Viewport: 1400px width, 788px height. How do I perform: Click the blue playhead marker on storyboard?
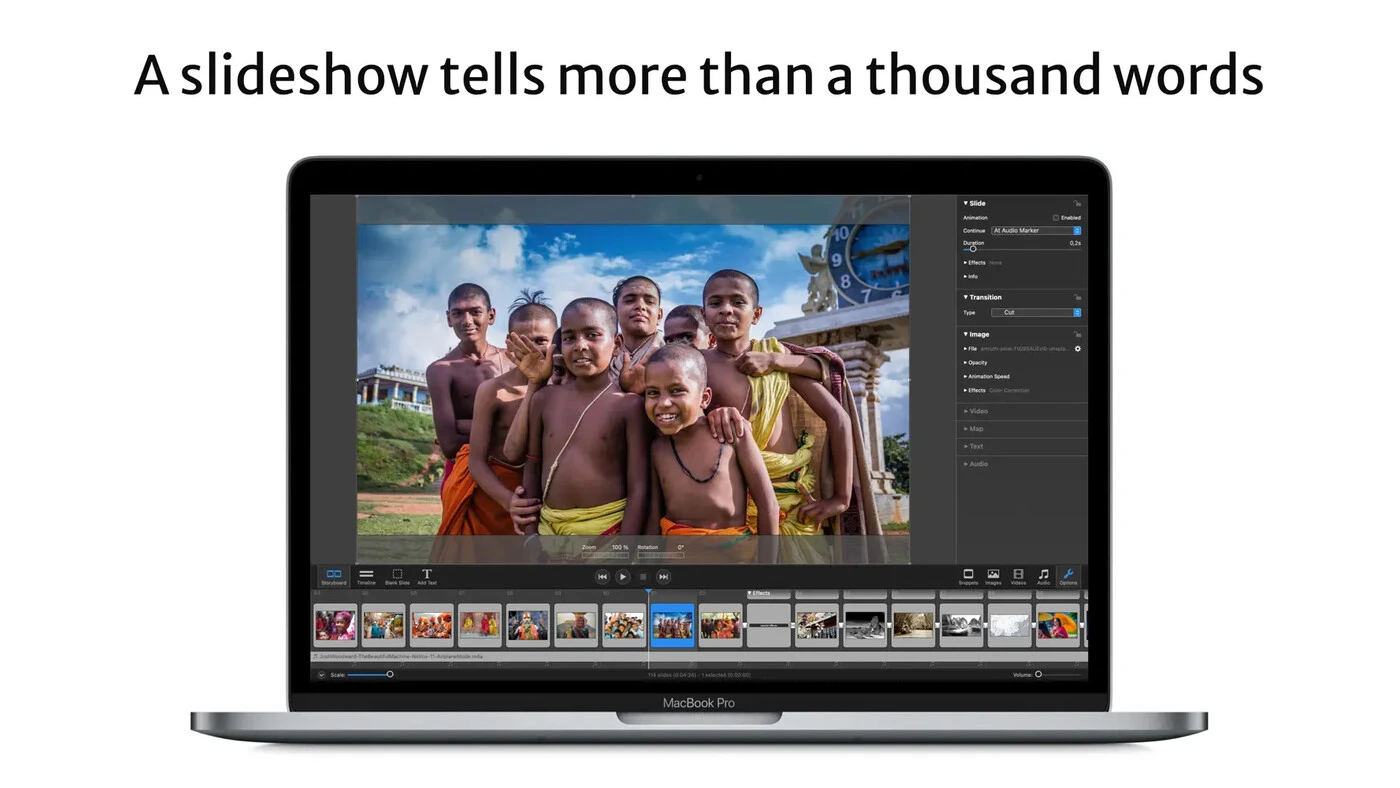pos(648,593)
